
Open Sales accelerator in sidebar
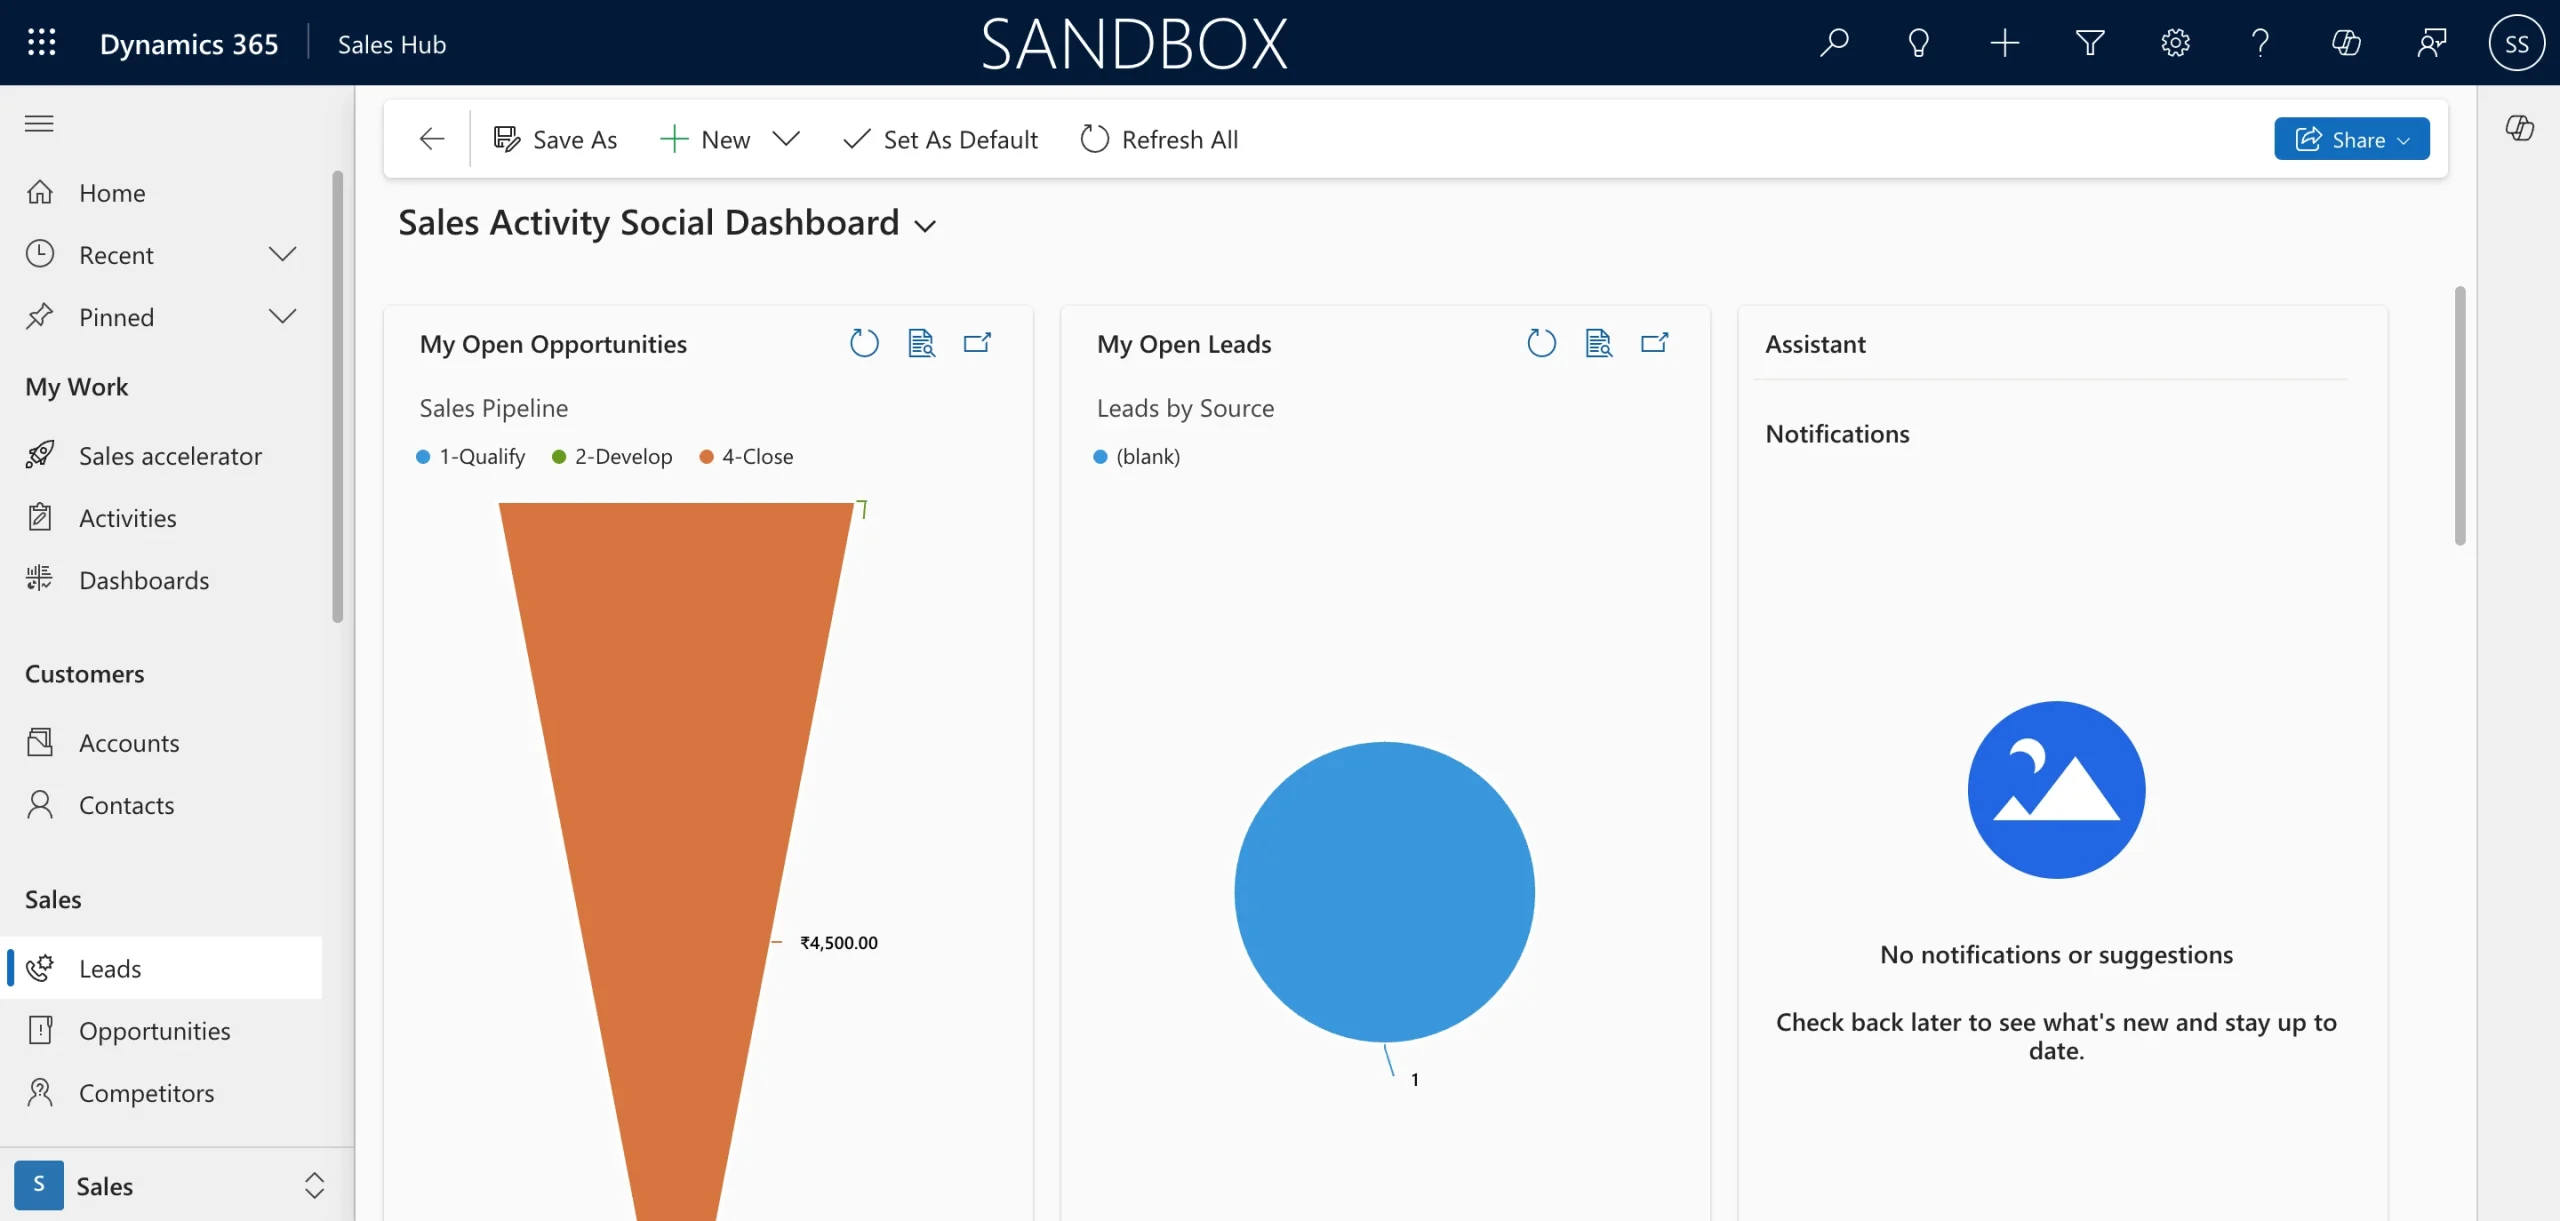[163, 455]
